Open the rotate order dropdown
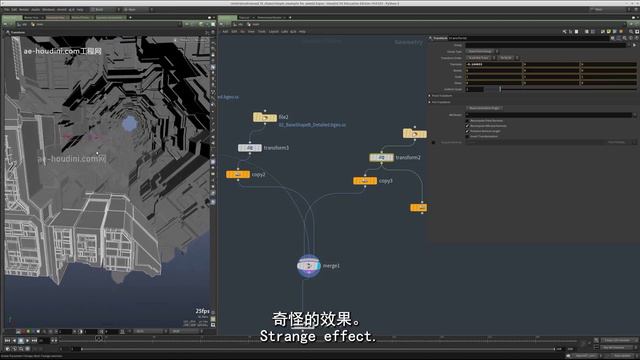The height and width of the screenshot is (360, 640). pos(508,58)
